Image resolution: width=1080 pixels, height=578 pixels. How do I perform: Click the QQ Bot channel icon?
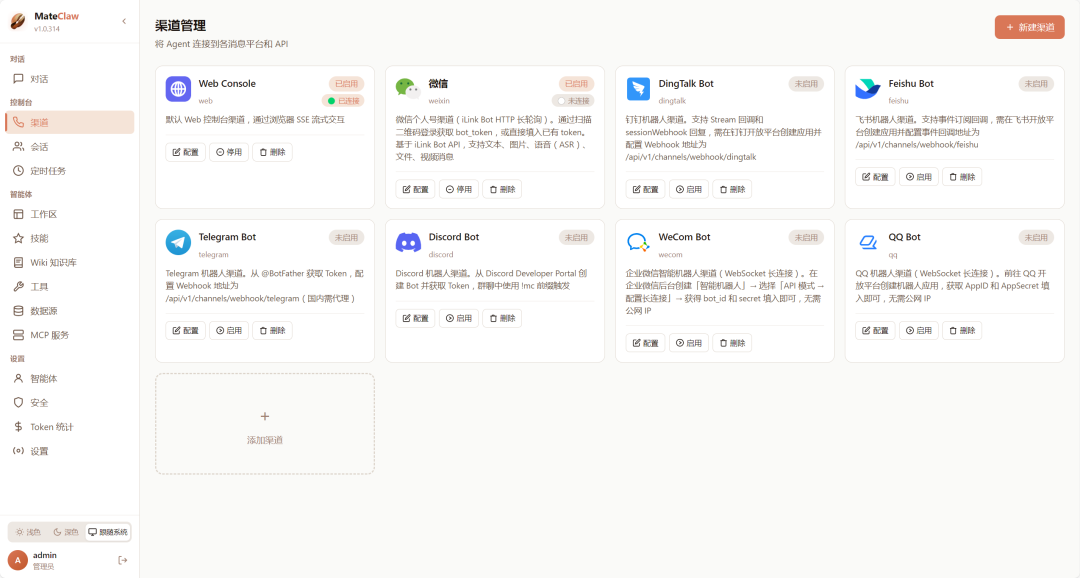(868, 241)
